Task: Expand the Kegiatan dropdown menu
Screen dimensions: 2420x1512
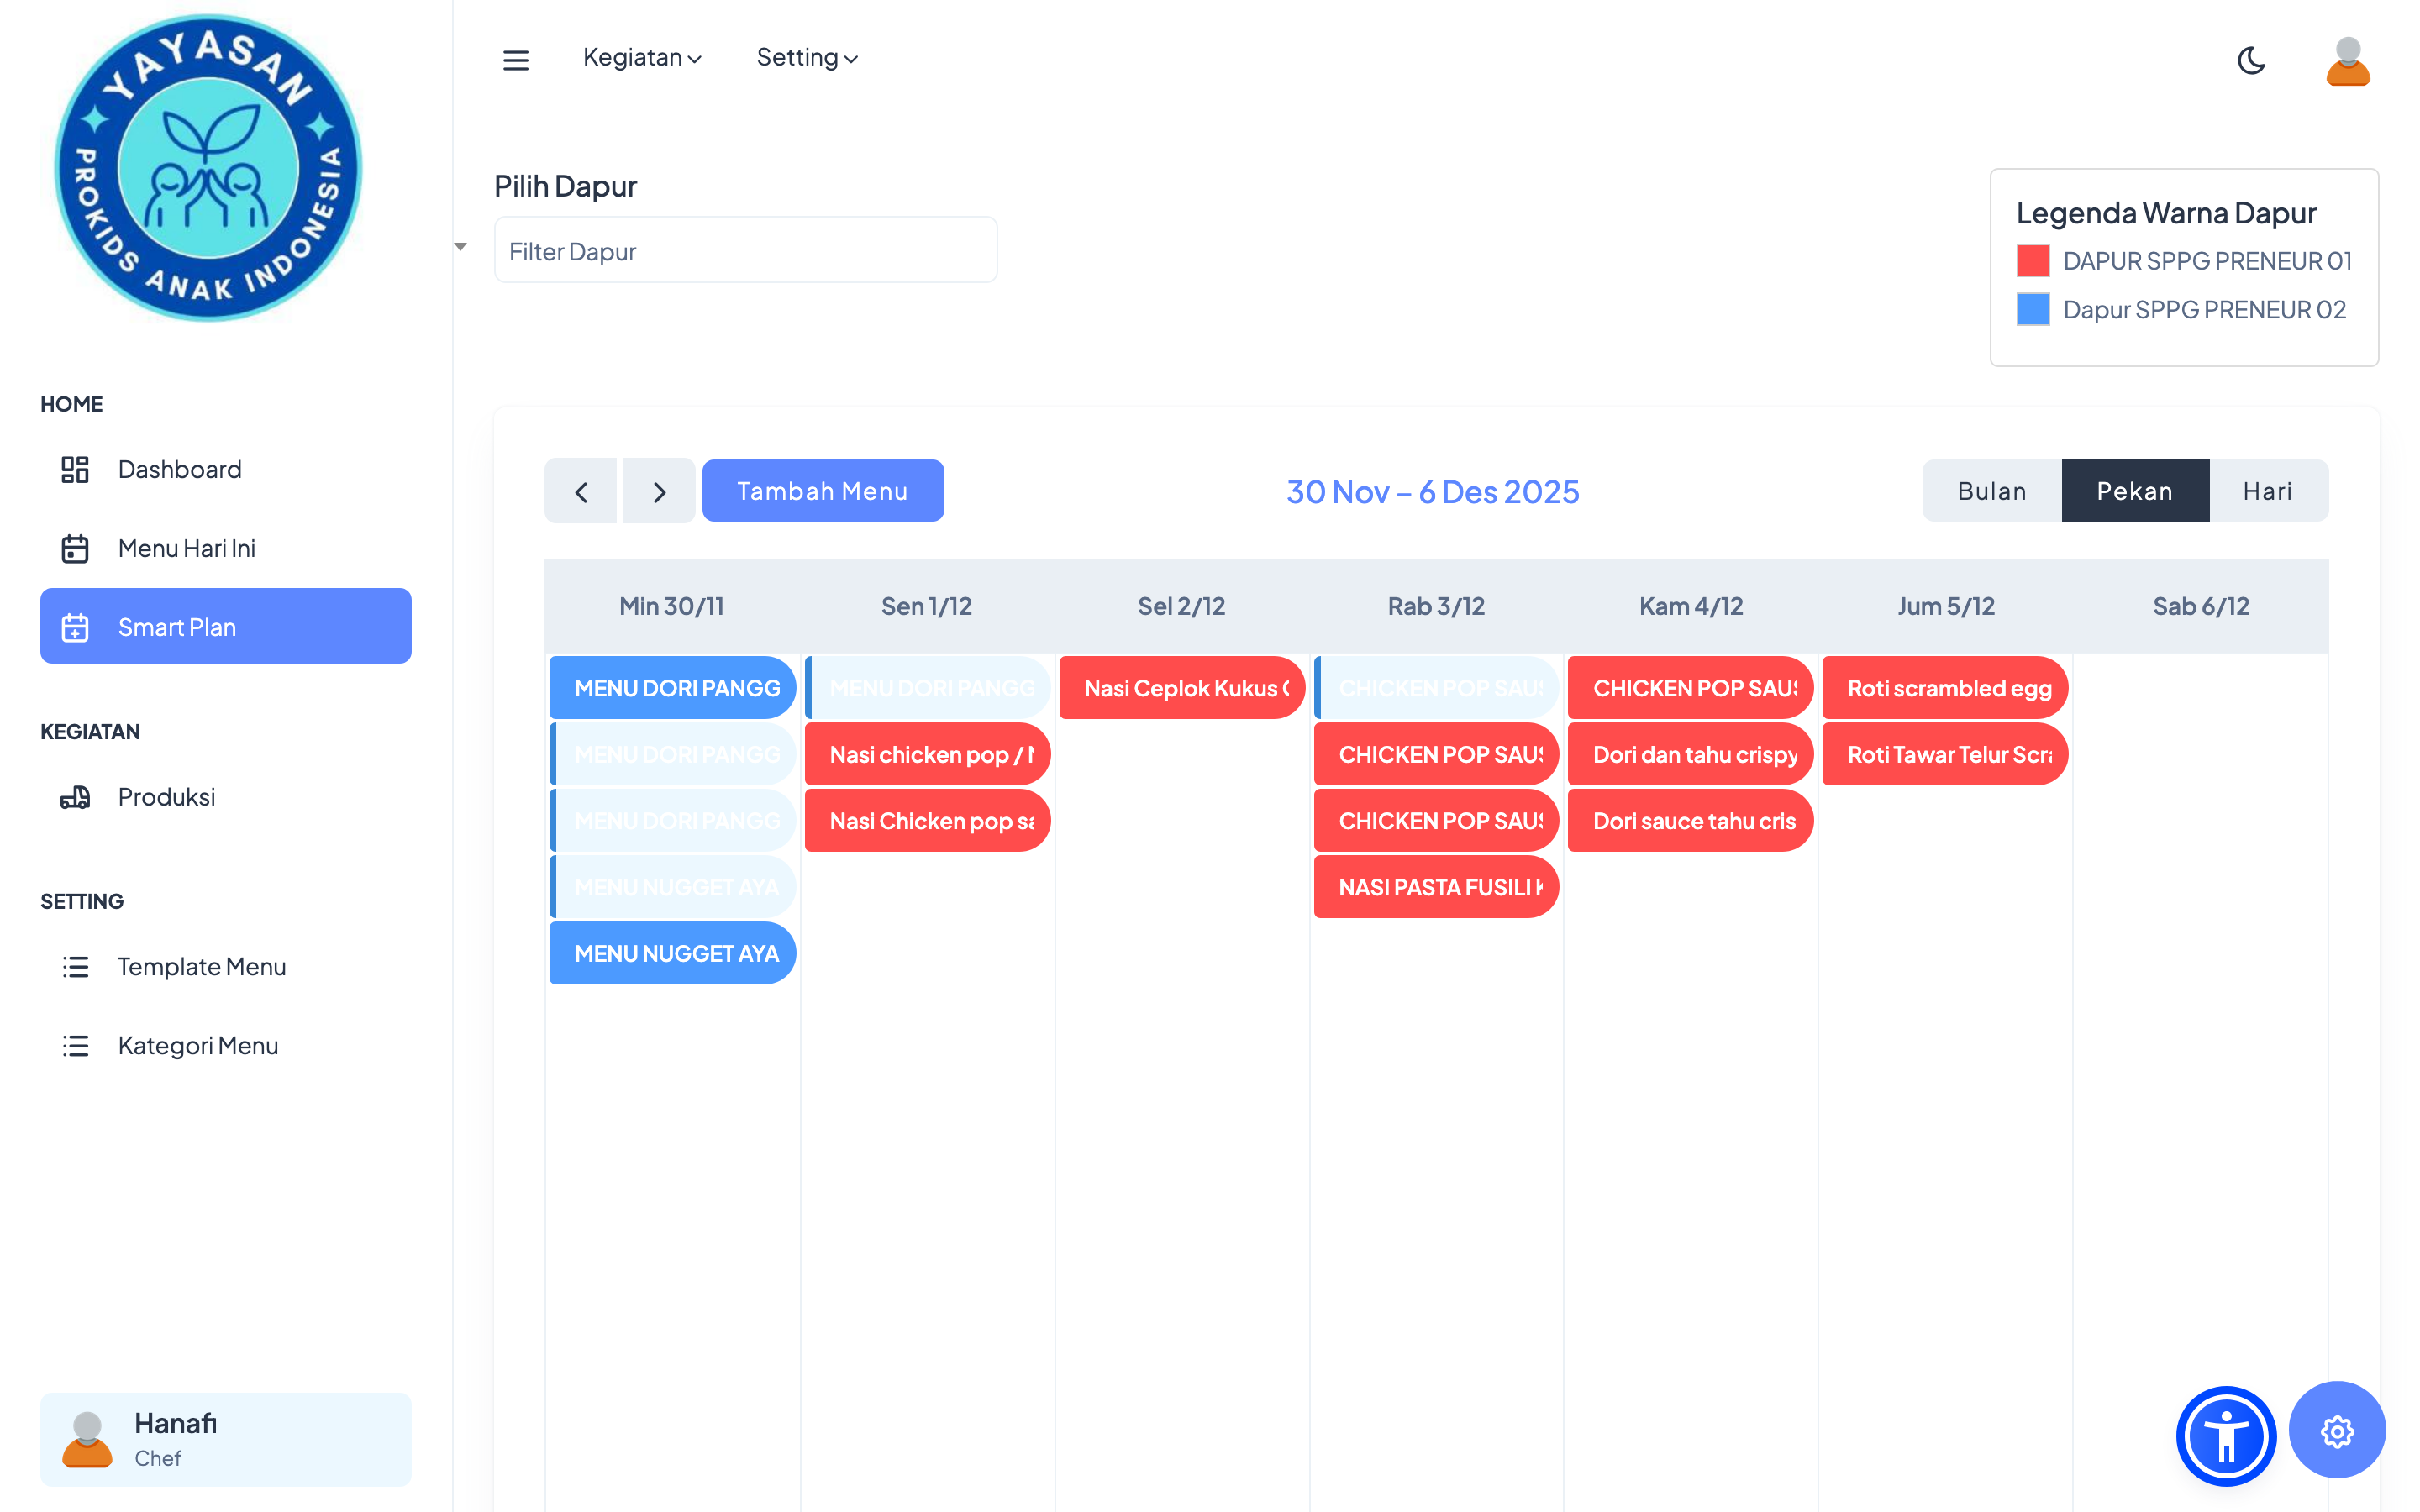Action: coord(642,58)
